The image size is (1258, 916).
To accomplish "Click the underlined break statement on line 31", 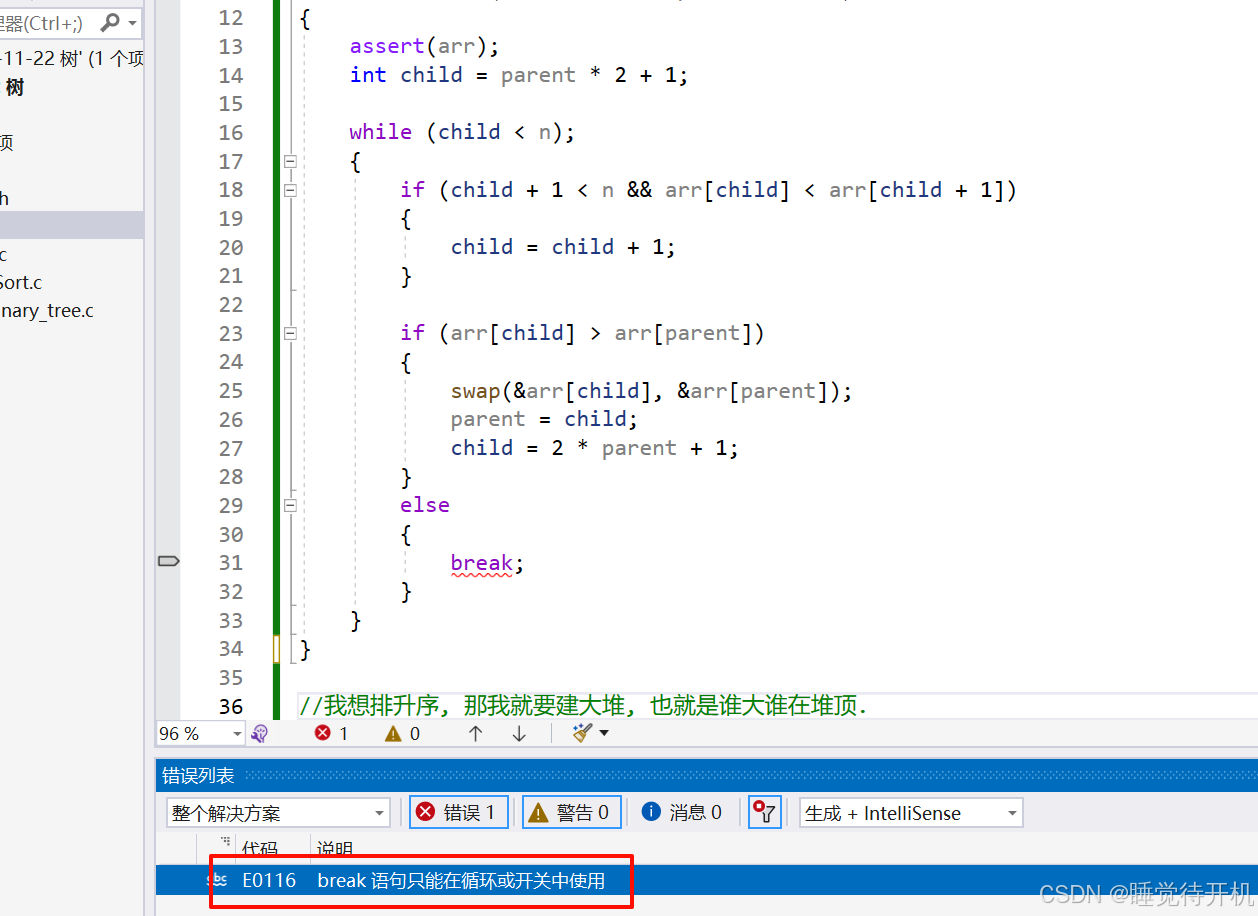I will 481,563.
